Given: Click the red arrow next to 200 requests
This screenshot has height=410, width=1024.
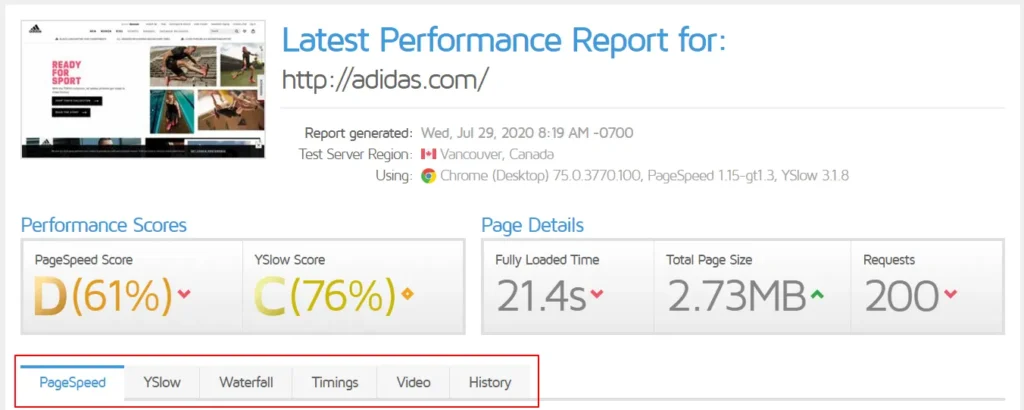Looking at the screenshot, I should 950,294.
